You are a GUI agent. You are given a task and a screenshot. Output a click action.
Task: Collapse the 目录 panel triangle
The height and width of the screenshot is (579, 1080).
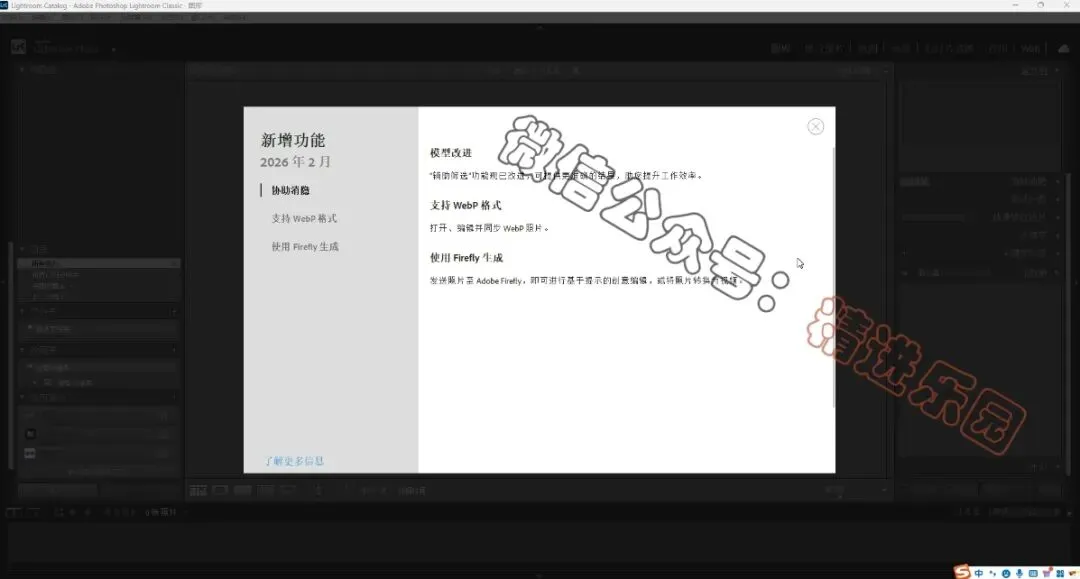(22, 249)
